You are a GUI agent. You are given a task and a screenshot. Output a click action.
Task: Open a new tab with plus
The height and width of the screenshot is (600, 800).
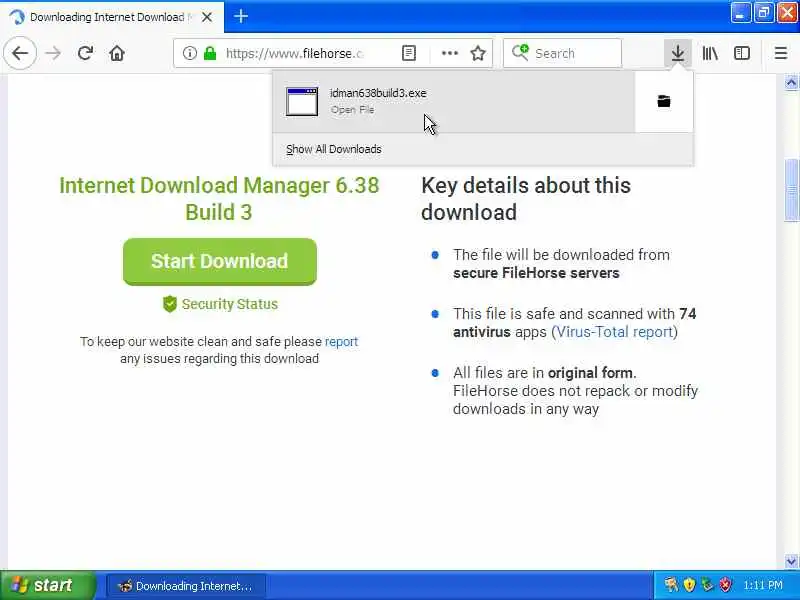click(241, 17)
